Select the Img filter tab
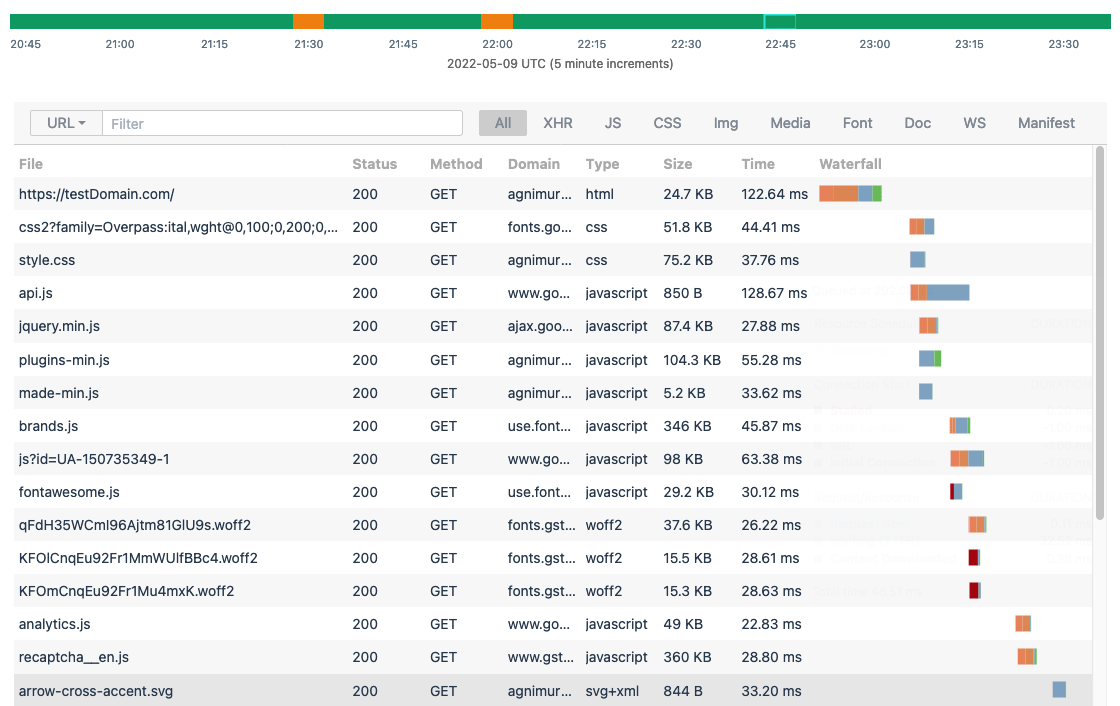 (x=725, y=122)
